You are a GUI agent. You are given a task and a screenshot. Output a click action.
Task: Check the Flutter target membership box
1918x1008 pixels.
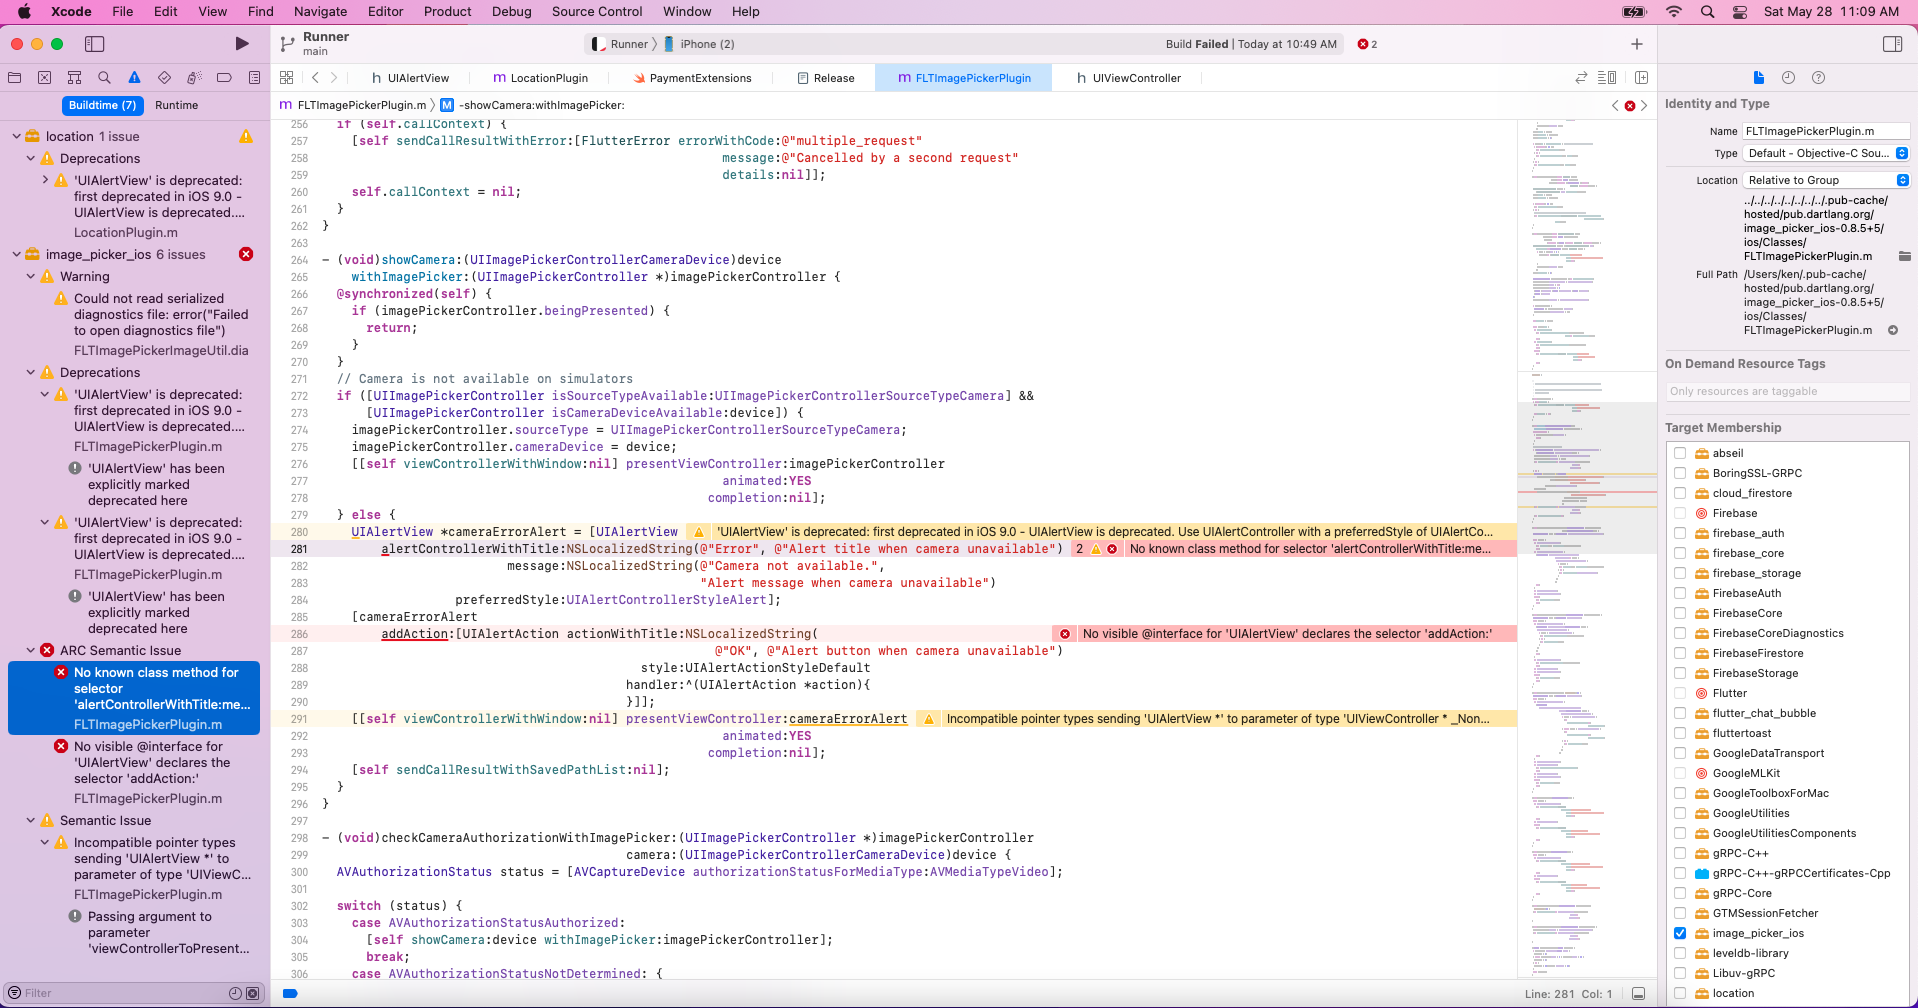pos(1679,693)
